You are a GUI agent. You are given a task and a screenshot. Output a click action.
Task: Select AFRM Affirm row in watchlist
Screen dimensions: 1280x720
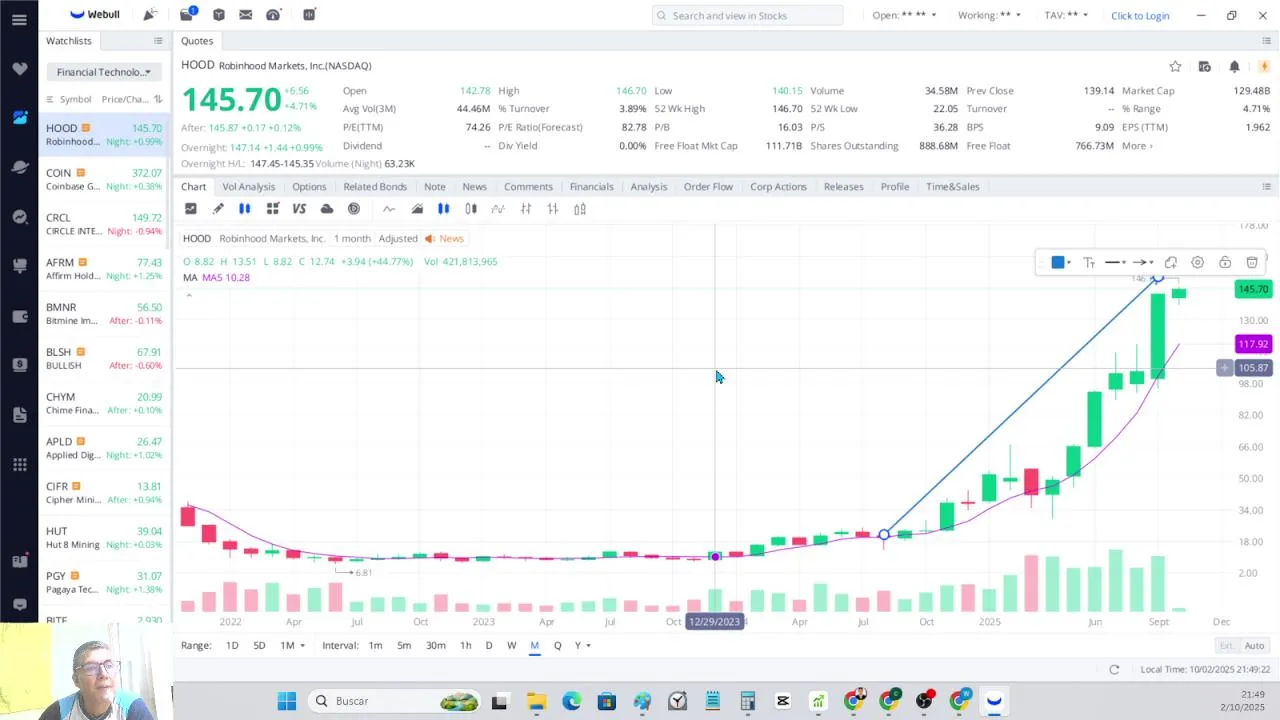point(104,269)
